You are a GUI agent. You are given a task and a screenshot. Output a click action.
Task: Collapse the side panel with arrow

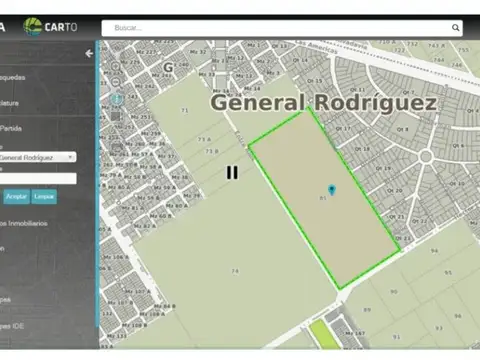(x=89, y=53)
